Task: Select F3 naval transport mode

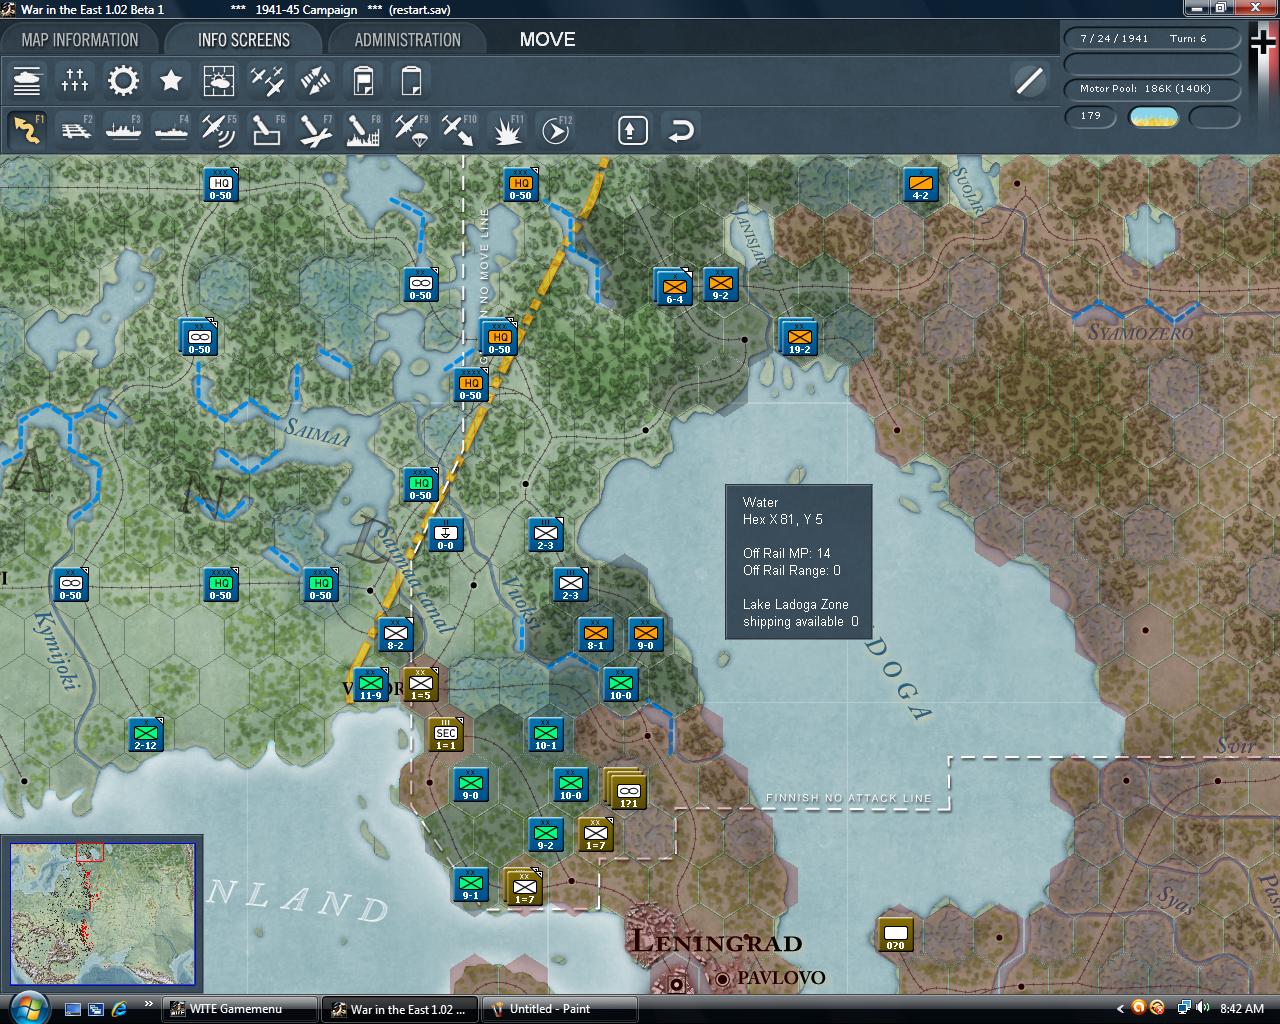Action: tap(123, 130)
